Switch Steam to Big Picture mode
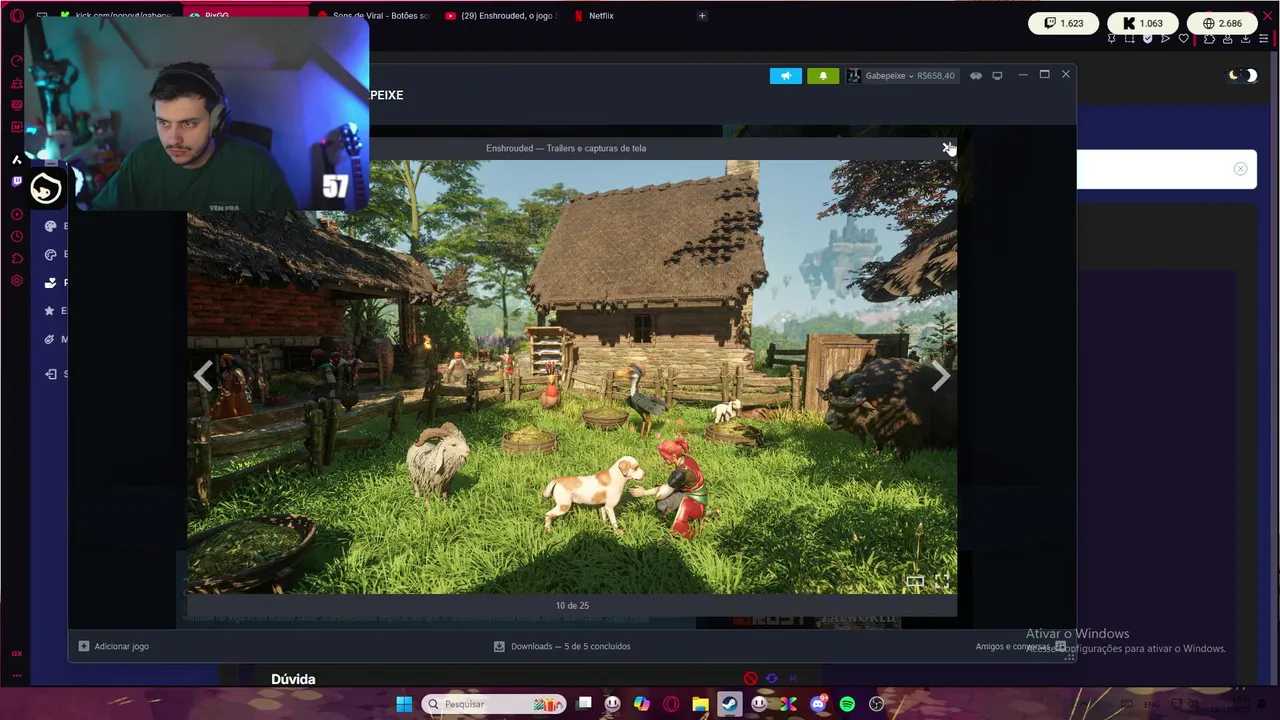This screenshot has width=1280, height=720. pyautogui.click(x=997, y=76)
